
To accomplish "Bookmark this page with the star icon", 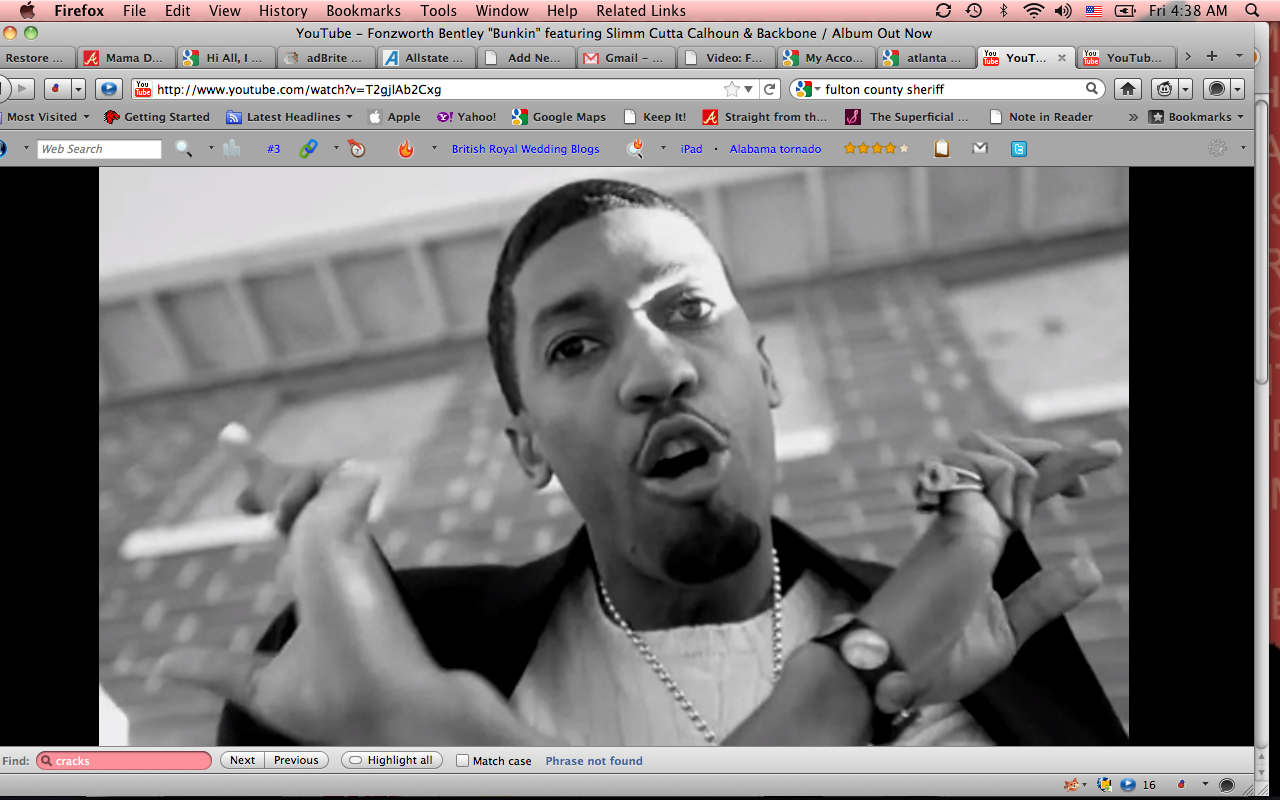I will (732, 89).
